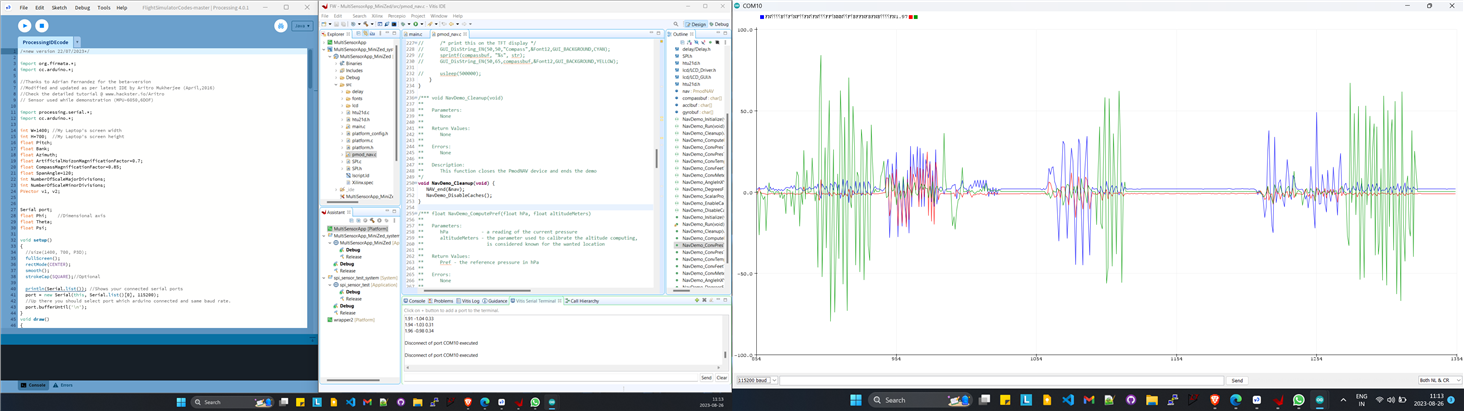Image resolution: width=1464 pixels, height=411 pixels.
Task: Select gyrobuf entry in Outline
Action: click(x=695, y=112)
